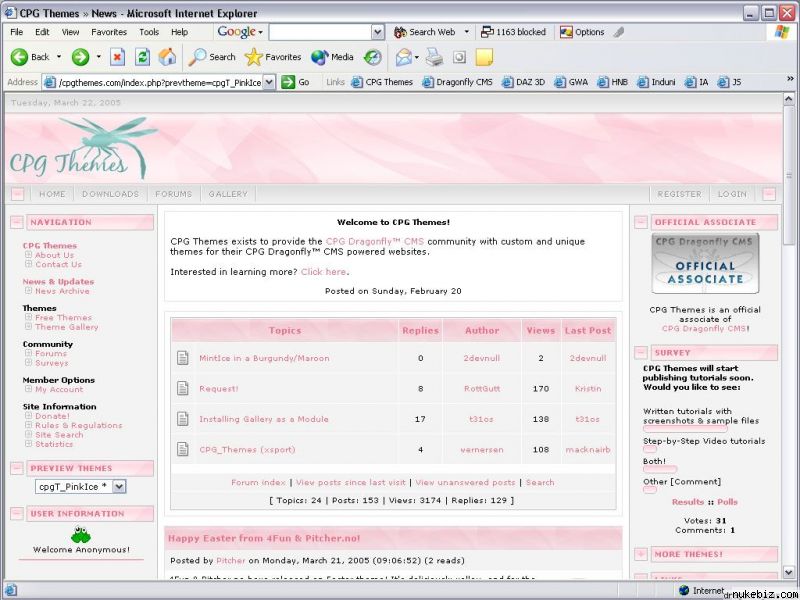Stop loading with the red X icon
This screenshot has height=600, width=800.
click(x=117, y=57)
